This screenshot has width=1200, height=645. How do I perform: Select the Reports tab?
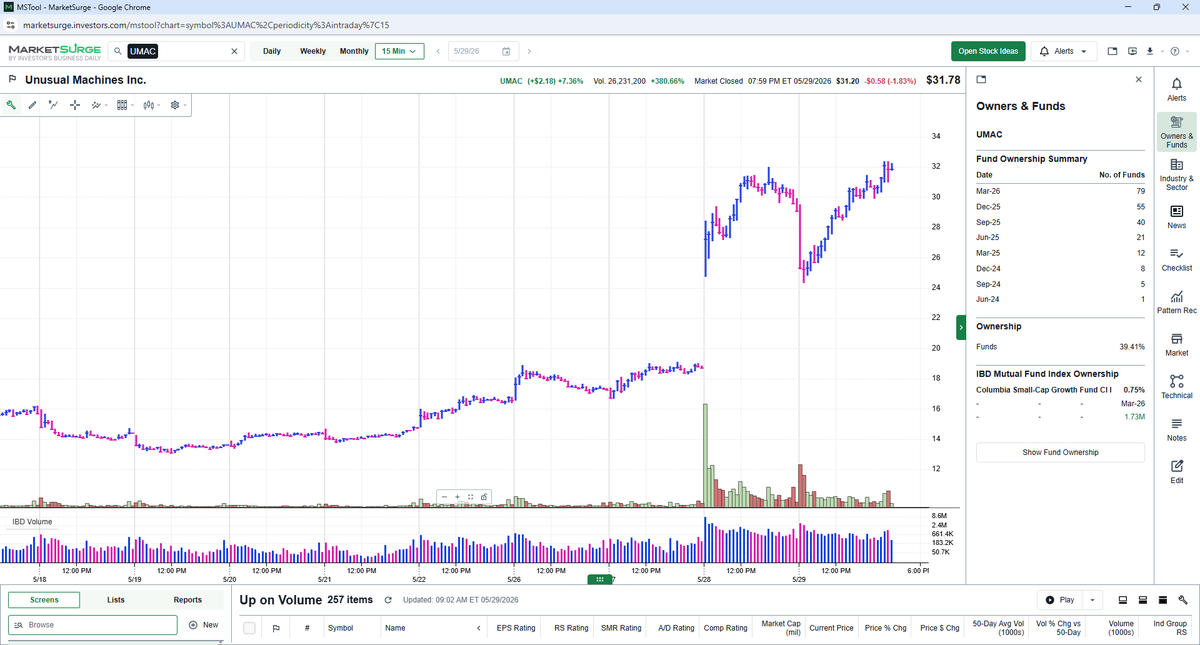[x=187, y=600]
